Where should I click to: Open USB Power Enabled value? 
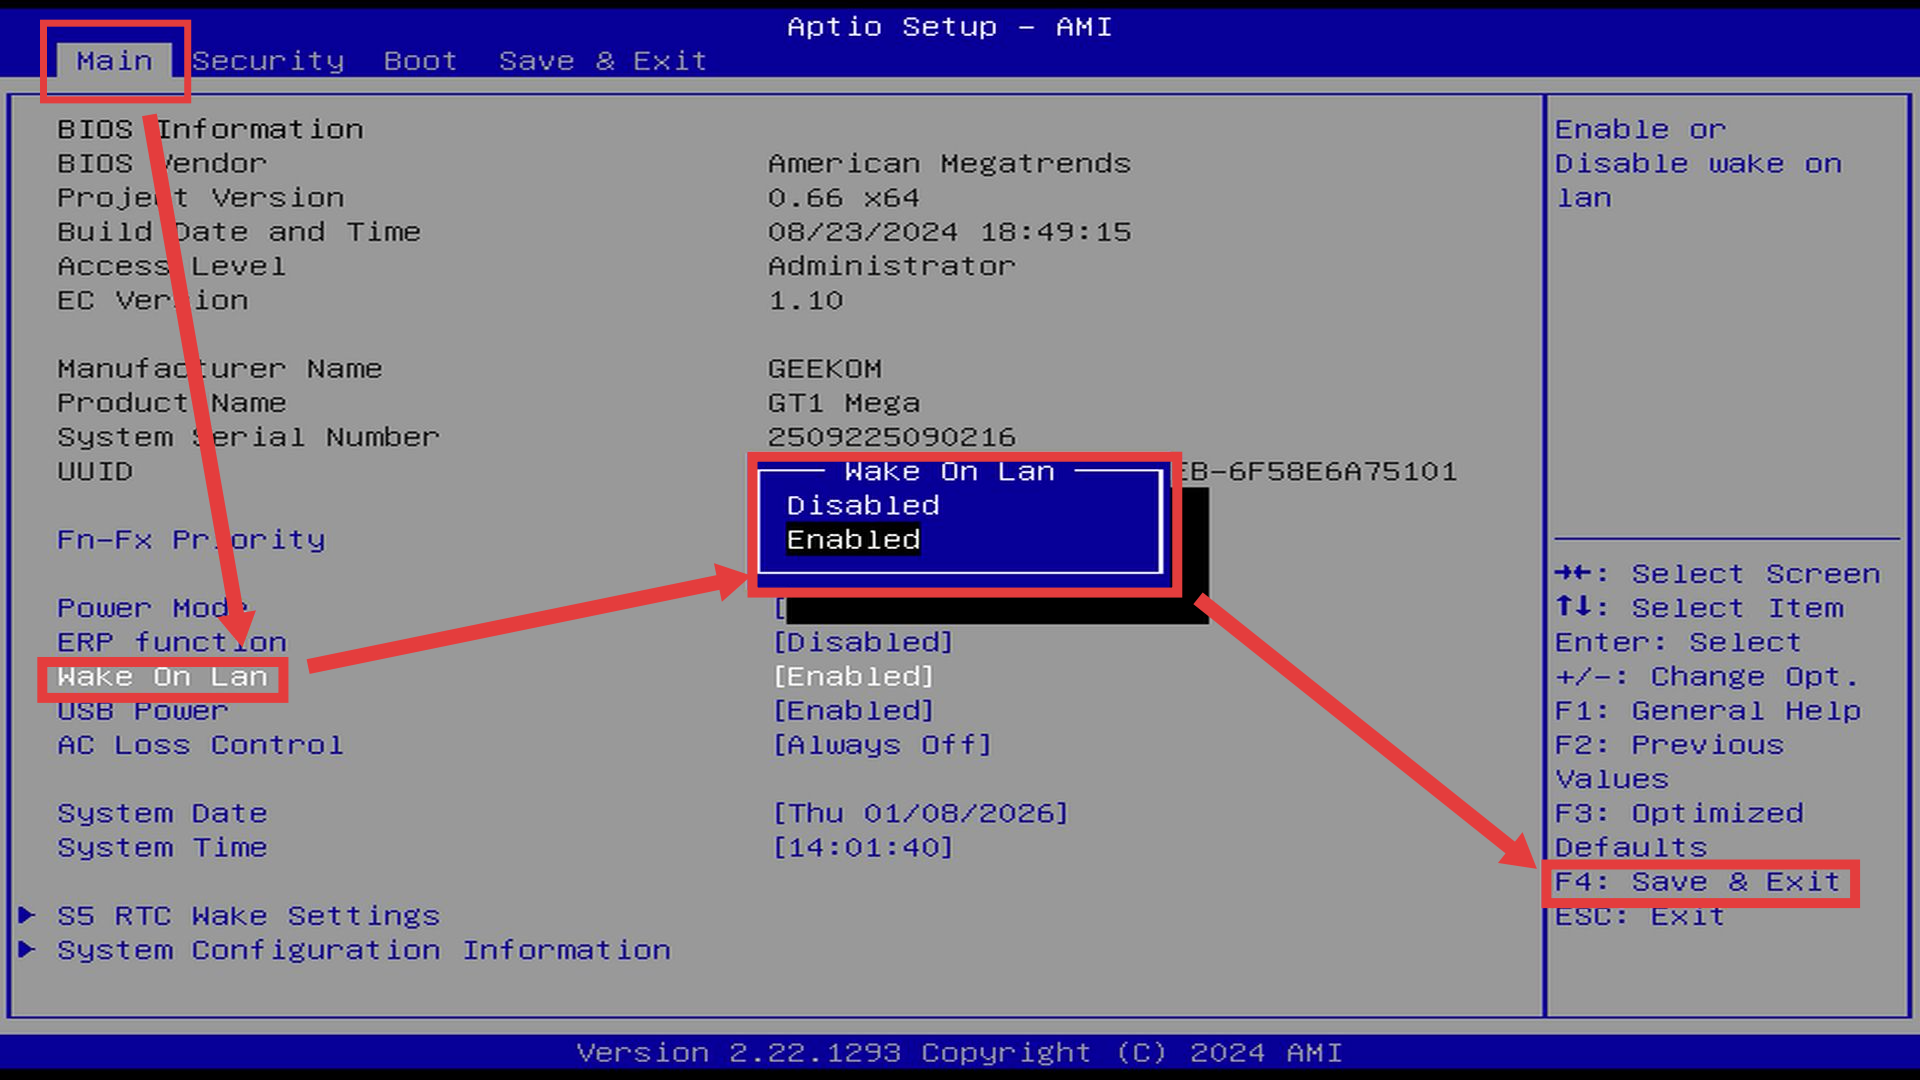[853, 711]
